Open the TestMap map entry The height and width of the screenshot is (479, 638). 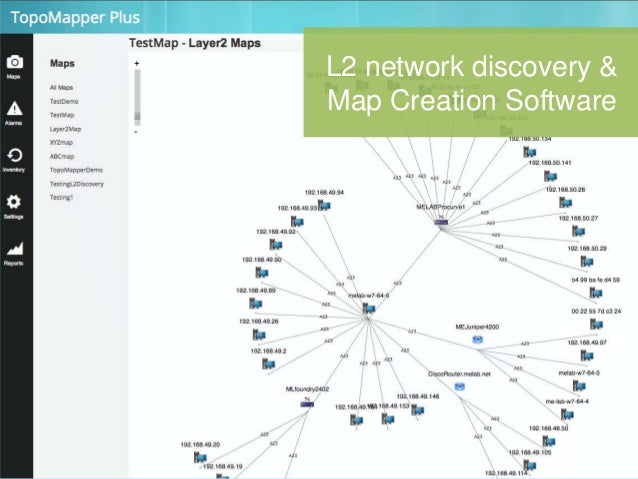coord(62,115)
